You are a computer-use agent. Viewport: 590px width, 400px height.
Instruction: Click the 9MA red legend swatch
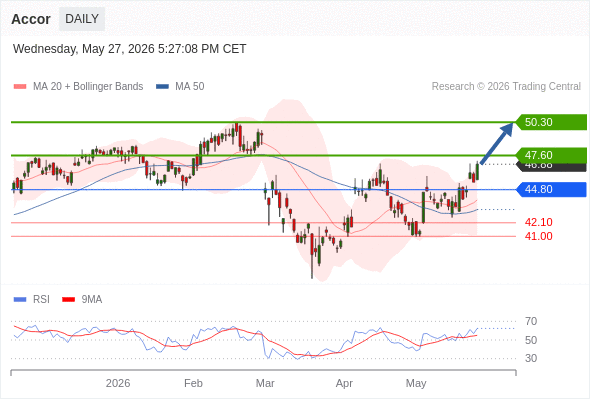tap(68, 300)
